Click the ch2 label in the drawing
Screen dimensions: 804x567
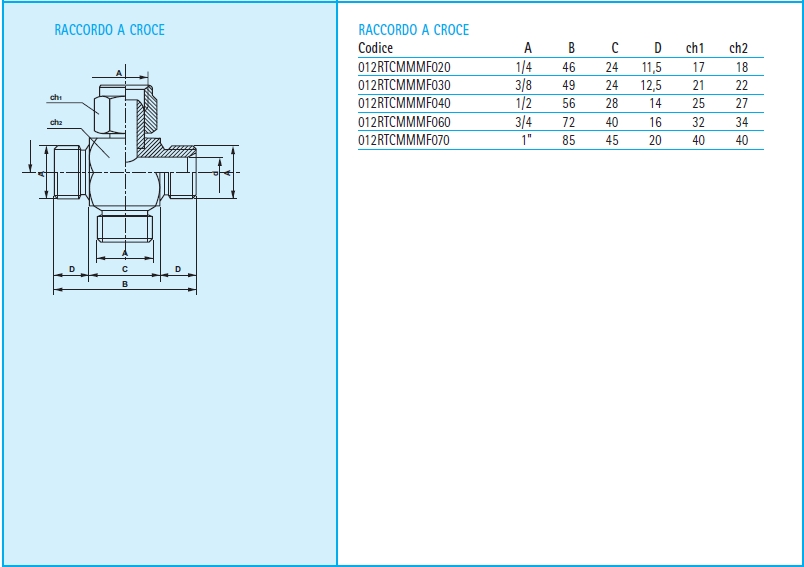[x=56, y=123]
